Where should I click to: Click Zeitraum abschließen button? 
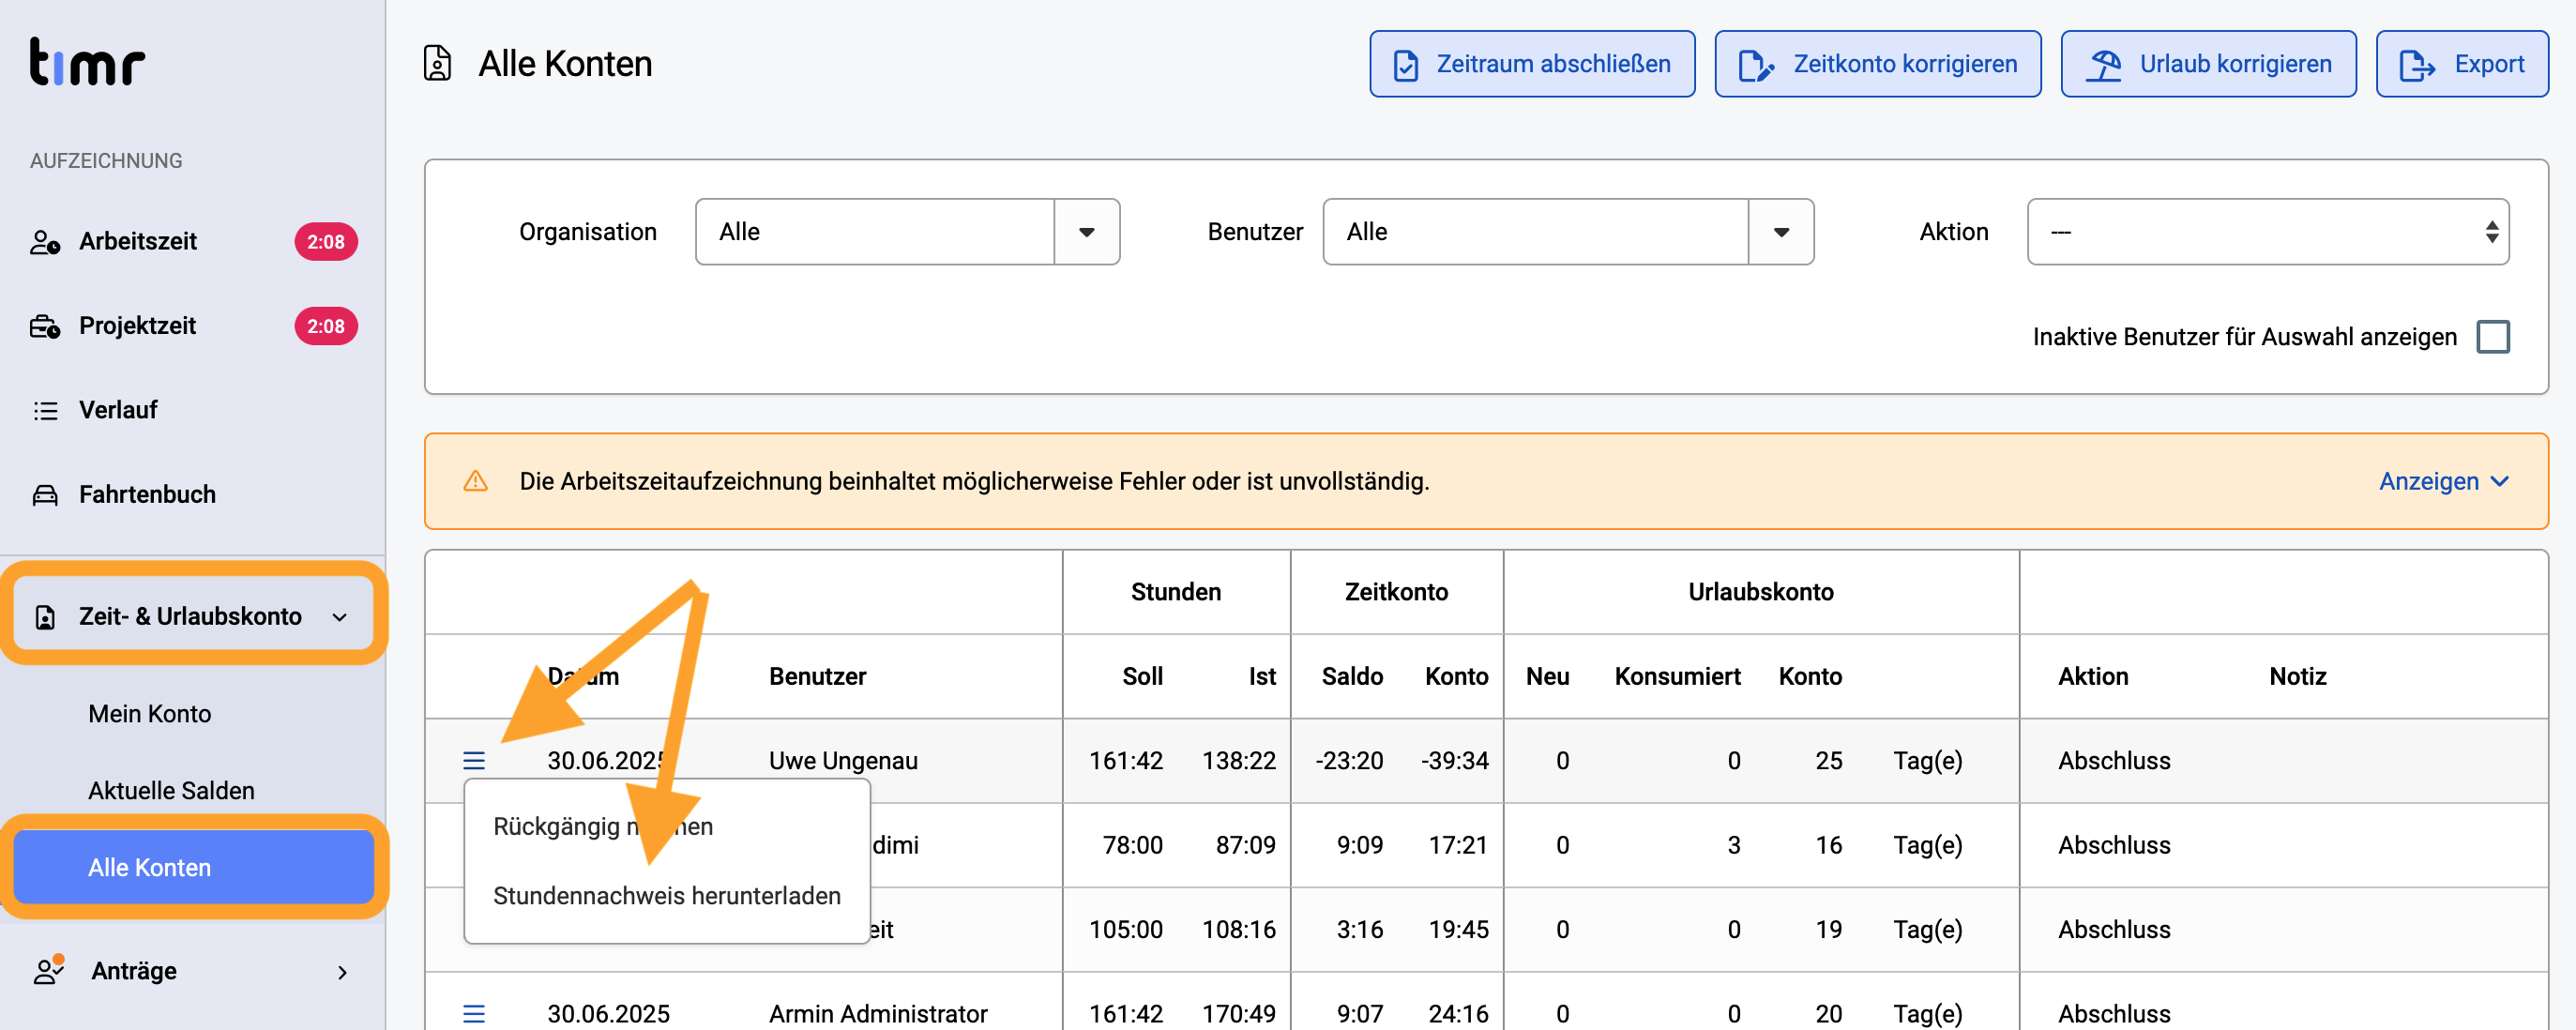point(1532,64)
